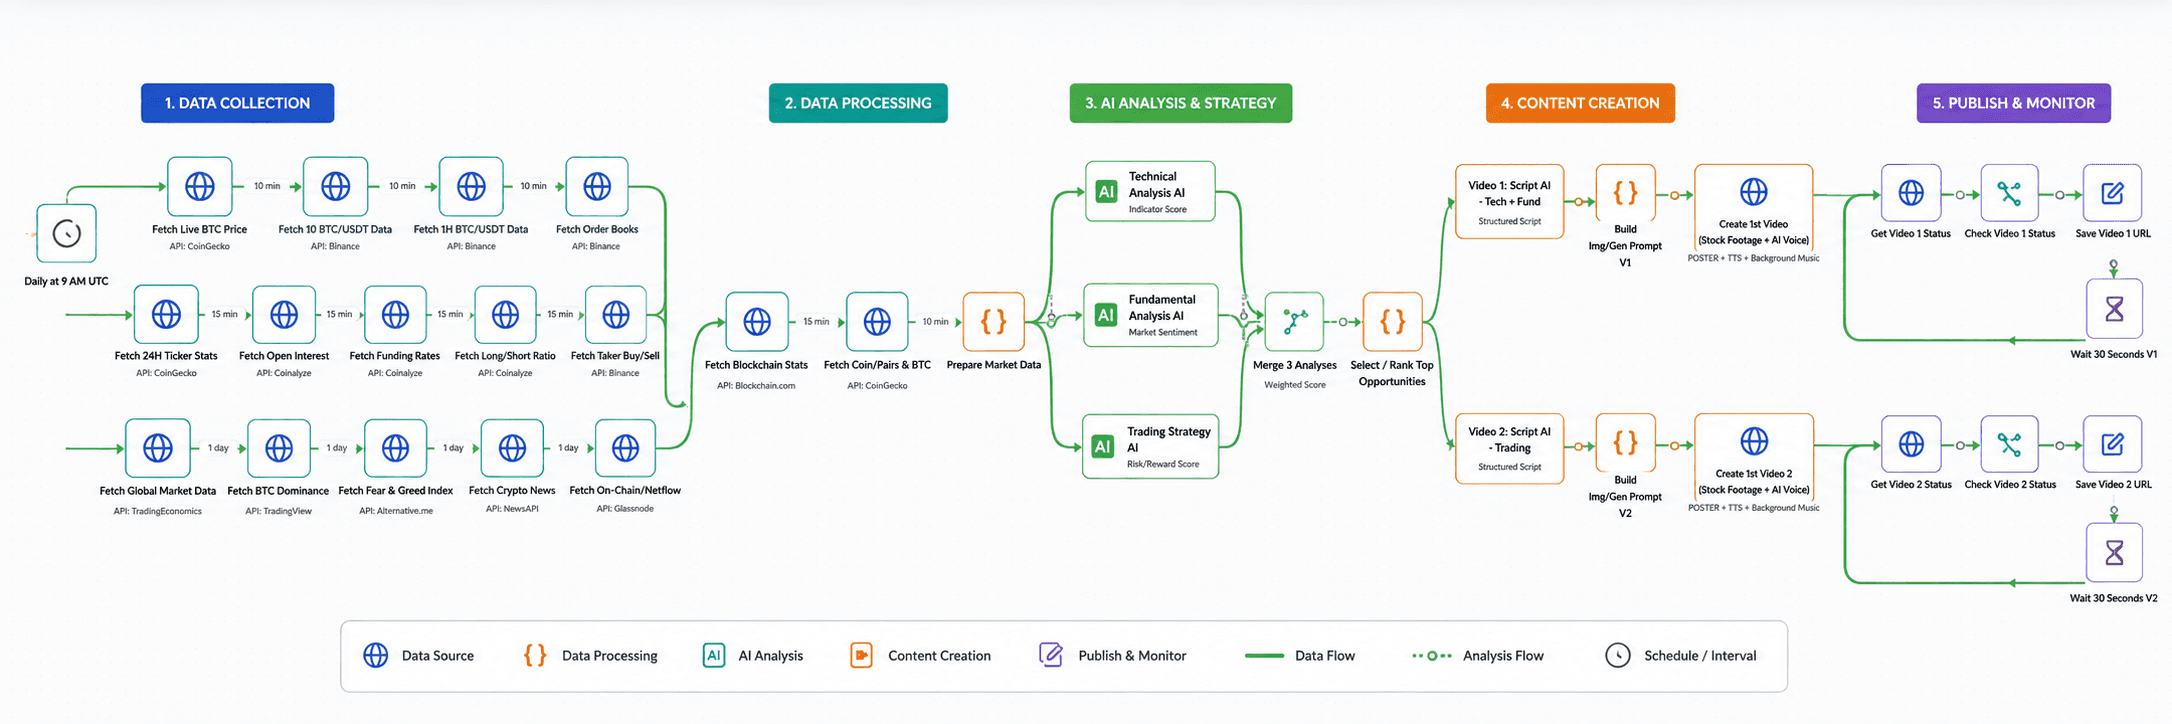
Task: Click the Trading Strategy AI node
Action: point(1151,446)
